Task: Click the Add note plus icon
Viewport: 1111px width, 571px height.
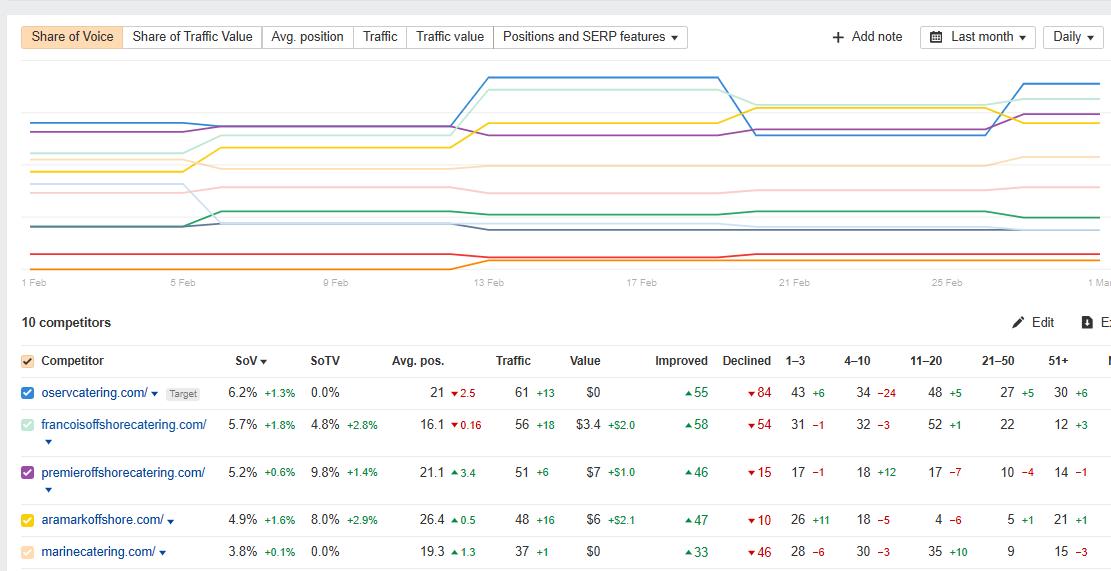Action: 838,37
